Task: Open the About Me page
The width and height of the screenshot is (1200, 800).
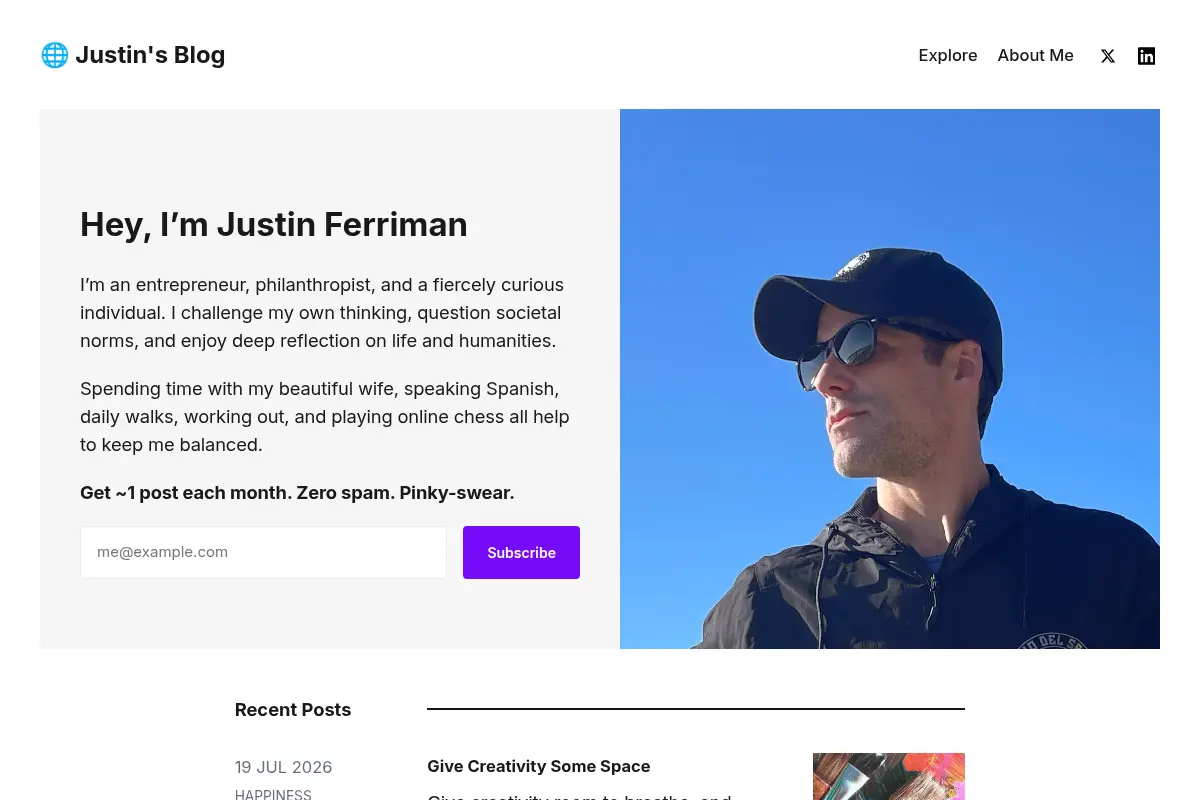Action: pos(1035,56)
